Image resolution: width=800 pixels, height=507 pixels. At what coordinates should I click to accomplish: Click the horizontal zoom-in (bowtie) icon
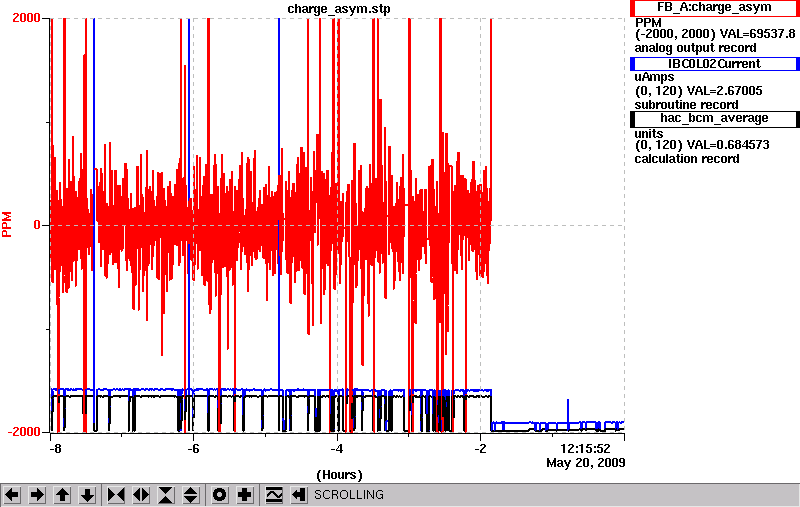[x=116, y=495]
